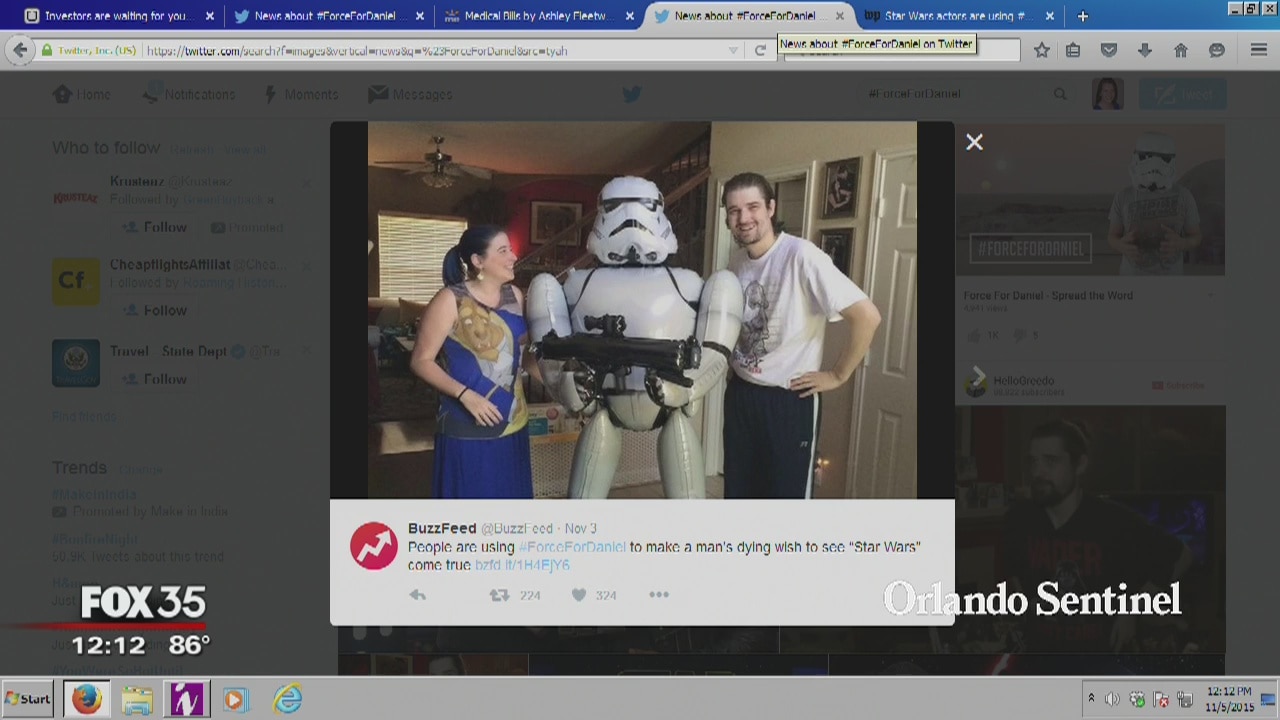The width and height of the screenshot is (1280, 720).
Task: Click the BuzzFeed avatar logo
Action: tap(374, 546)
